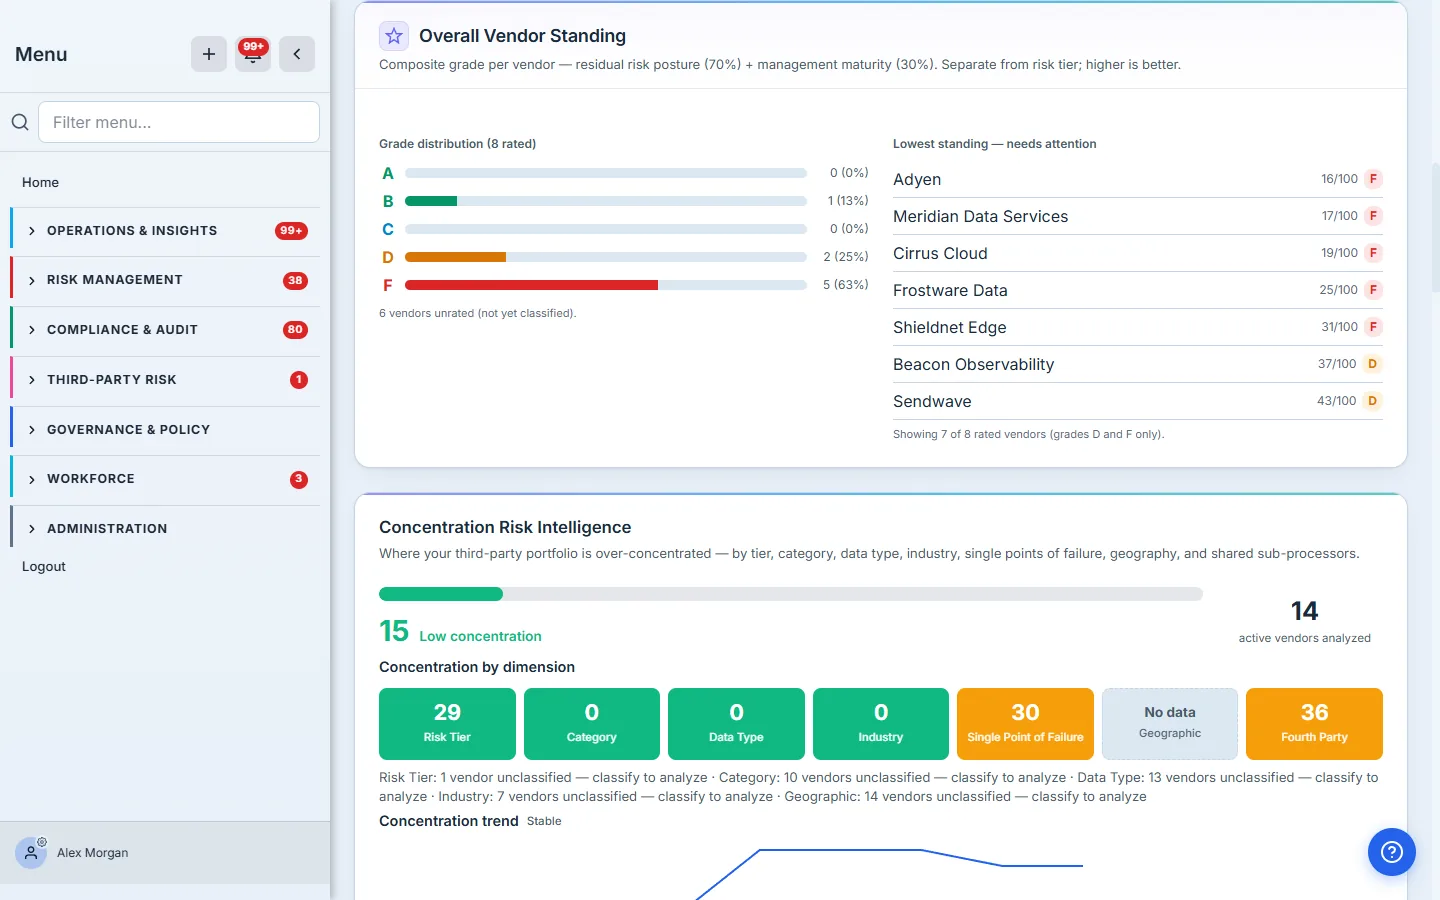Open the ADMINISTRATION menu section
This screenshot has height=900, width=1440.
coord(165,529)
